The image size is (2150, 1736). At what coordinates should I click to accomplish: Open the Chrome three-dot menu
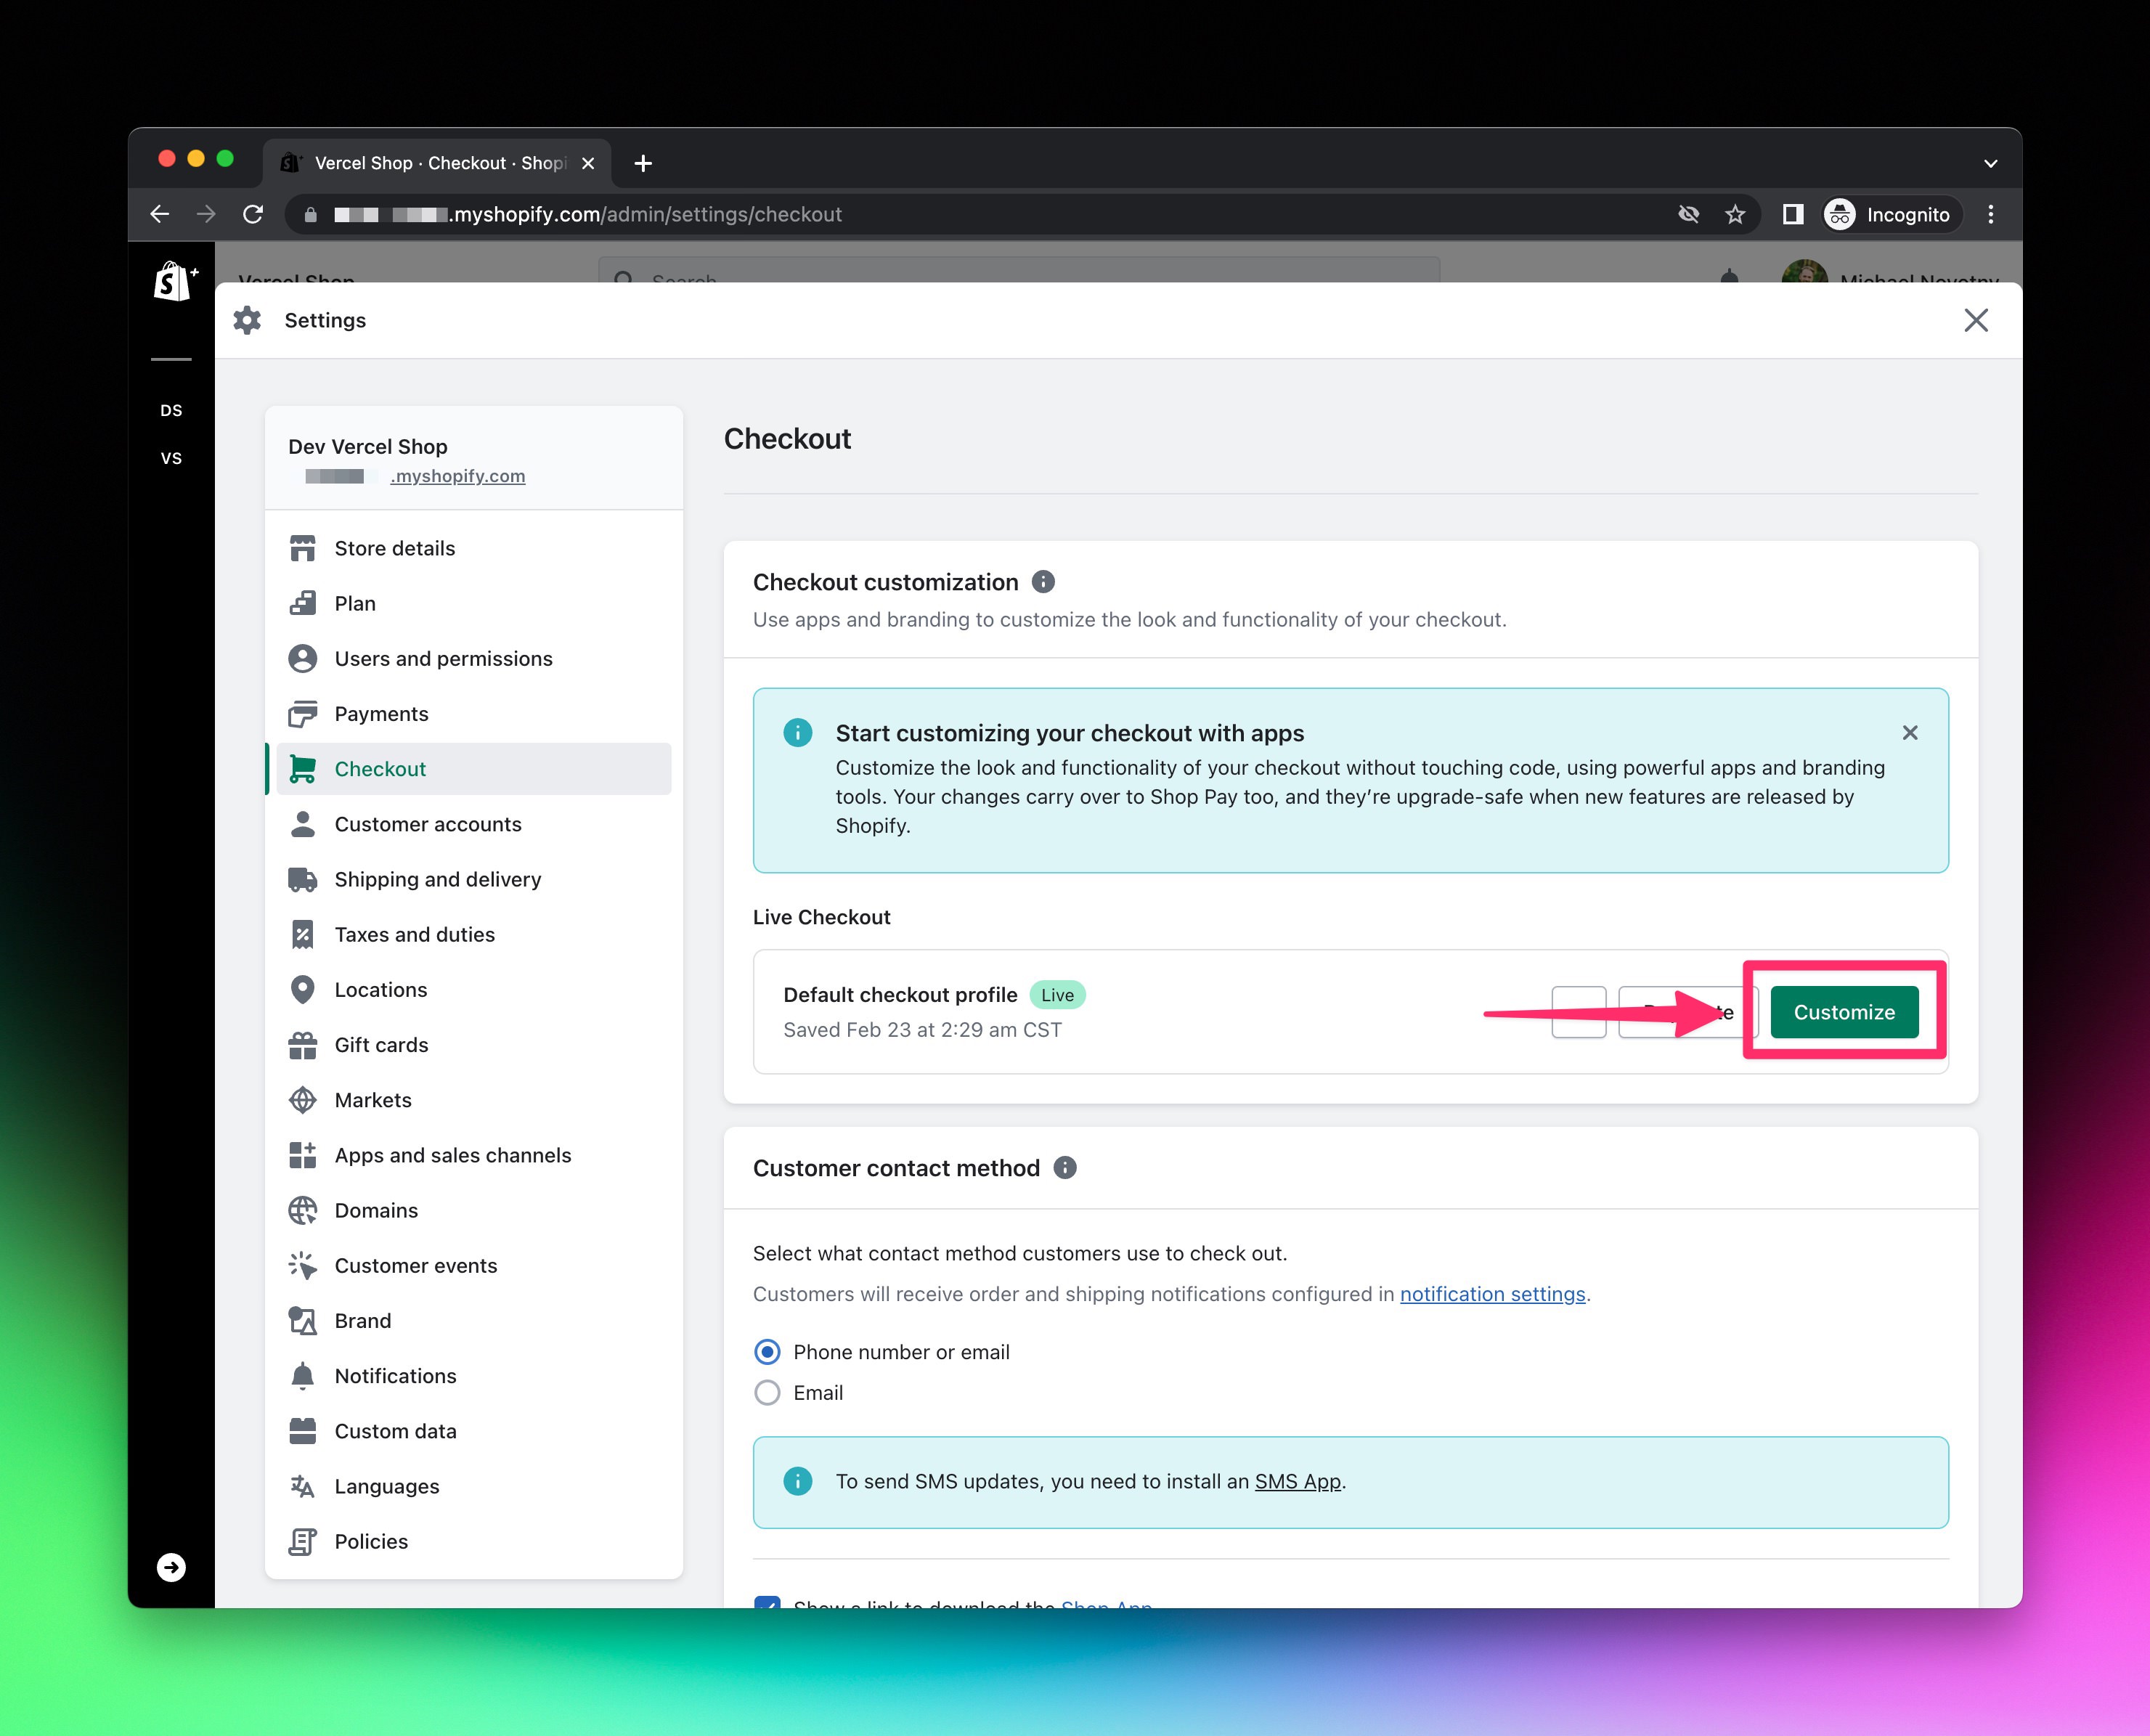1991,214
